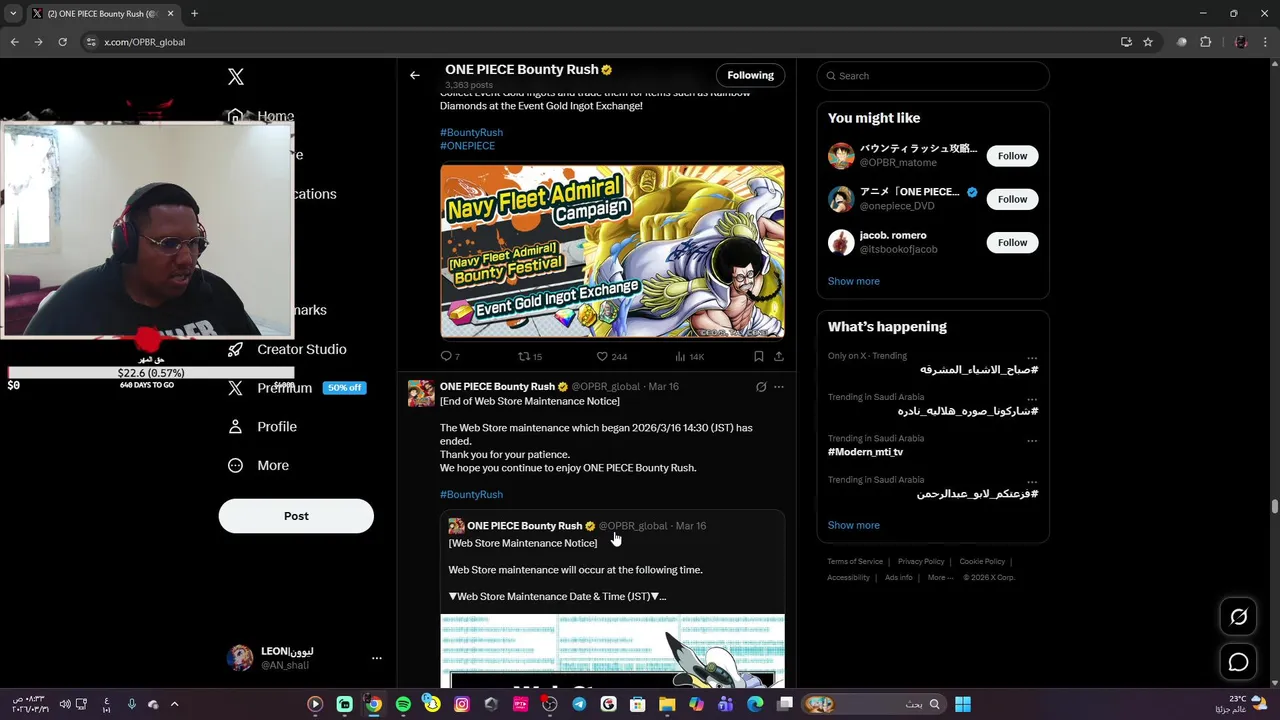Viewport: 1280px width, 720px height.
Task: Open a new Chrome tab
Action: pos(194,14)
